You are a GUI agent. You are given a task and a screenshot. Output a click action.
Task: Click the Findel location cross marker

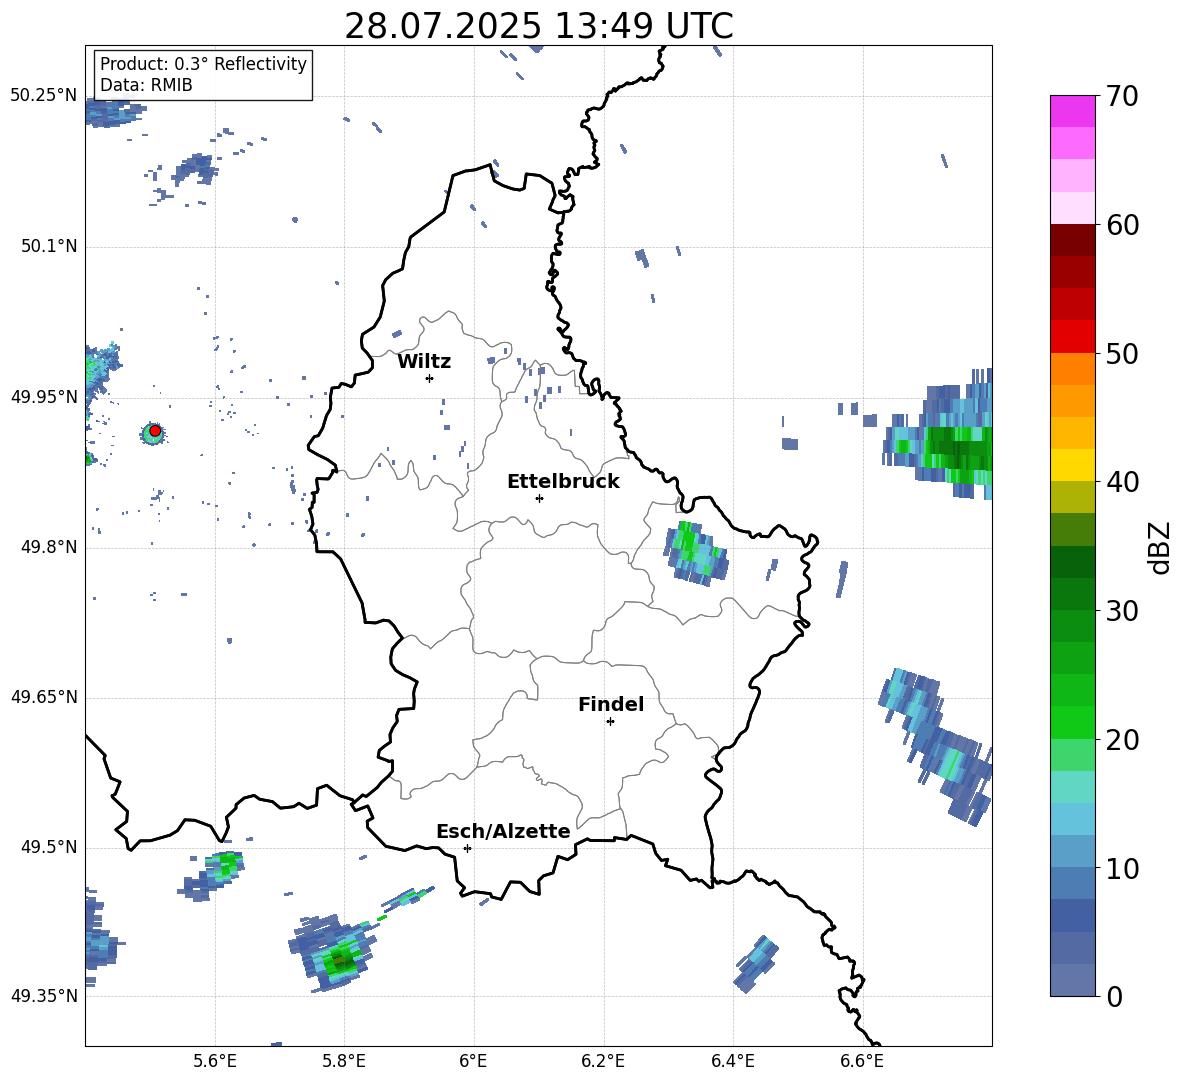pos(610,722)
